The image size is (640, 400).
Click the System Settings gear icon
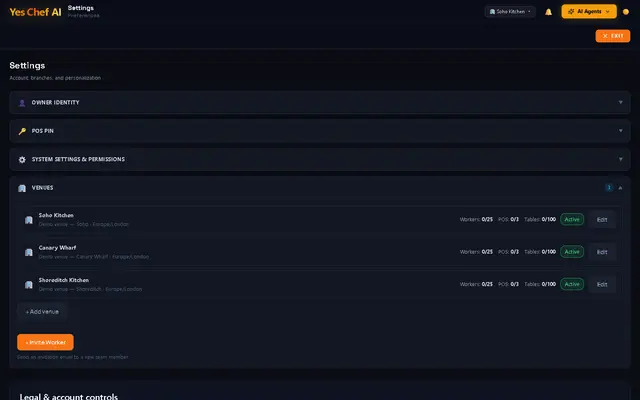(22, 160)
